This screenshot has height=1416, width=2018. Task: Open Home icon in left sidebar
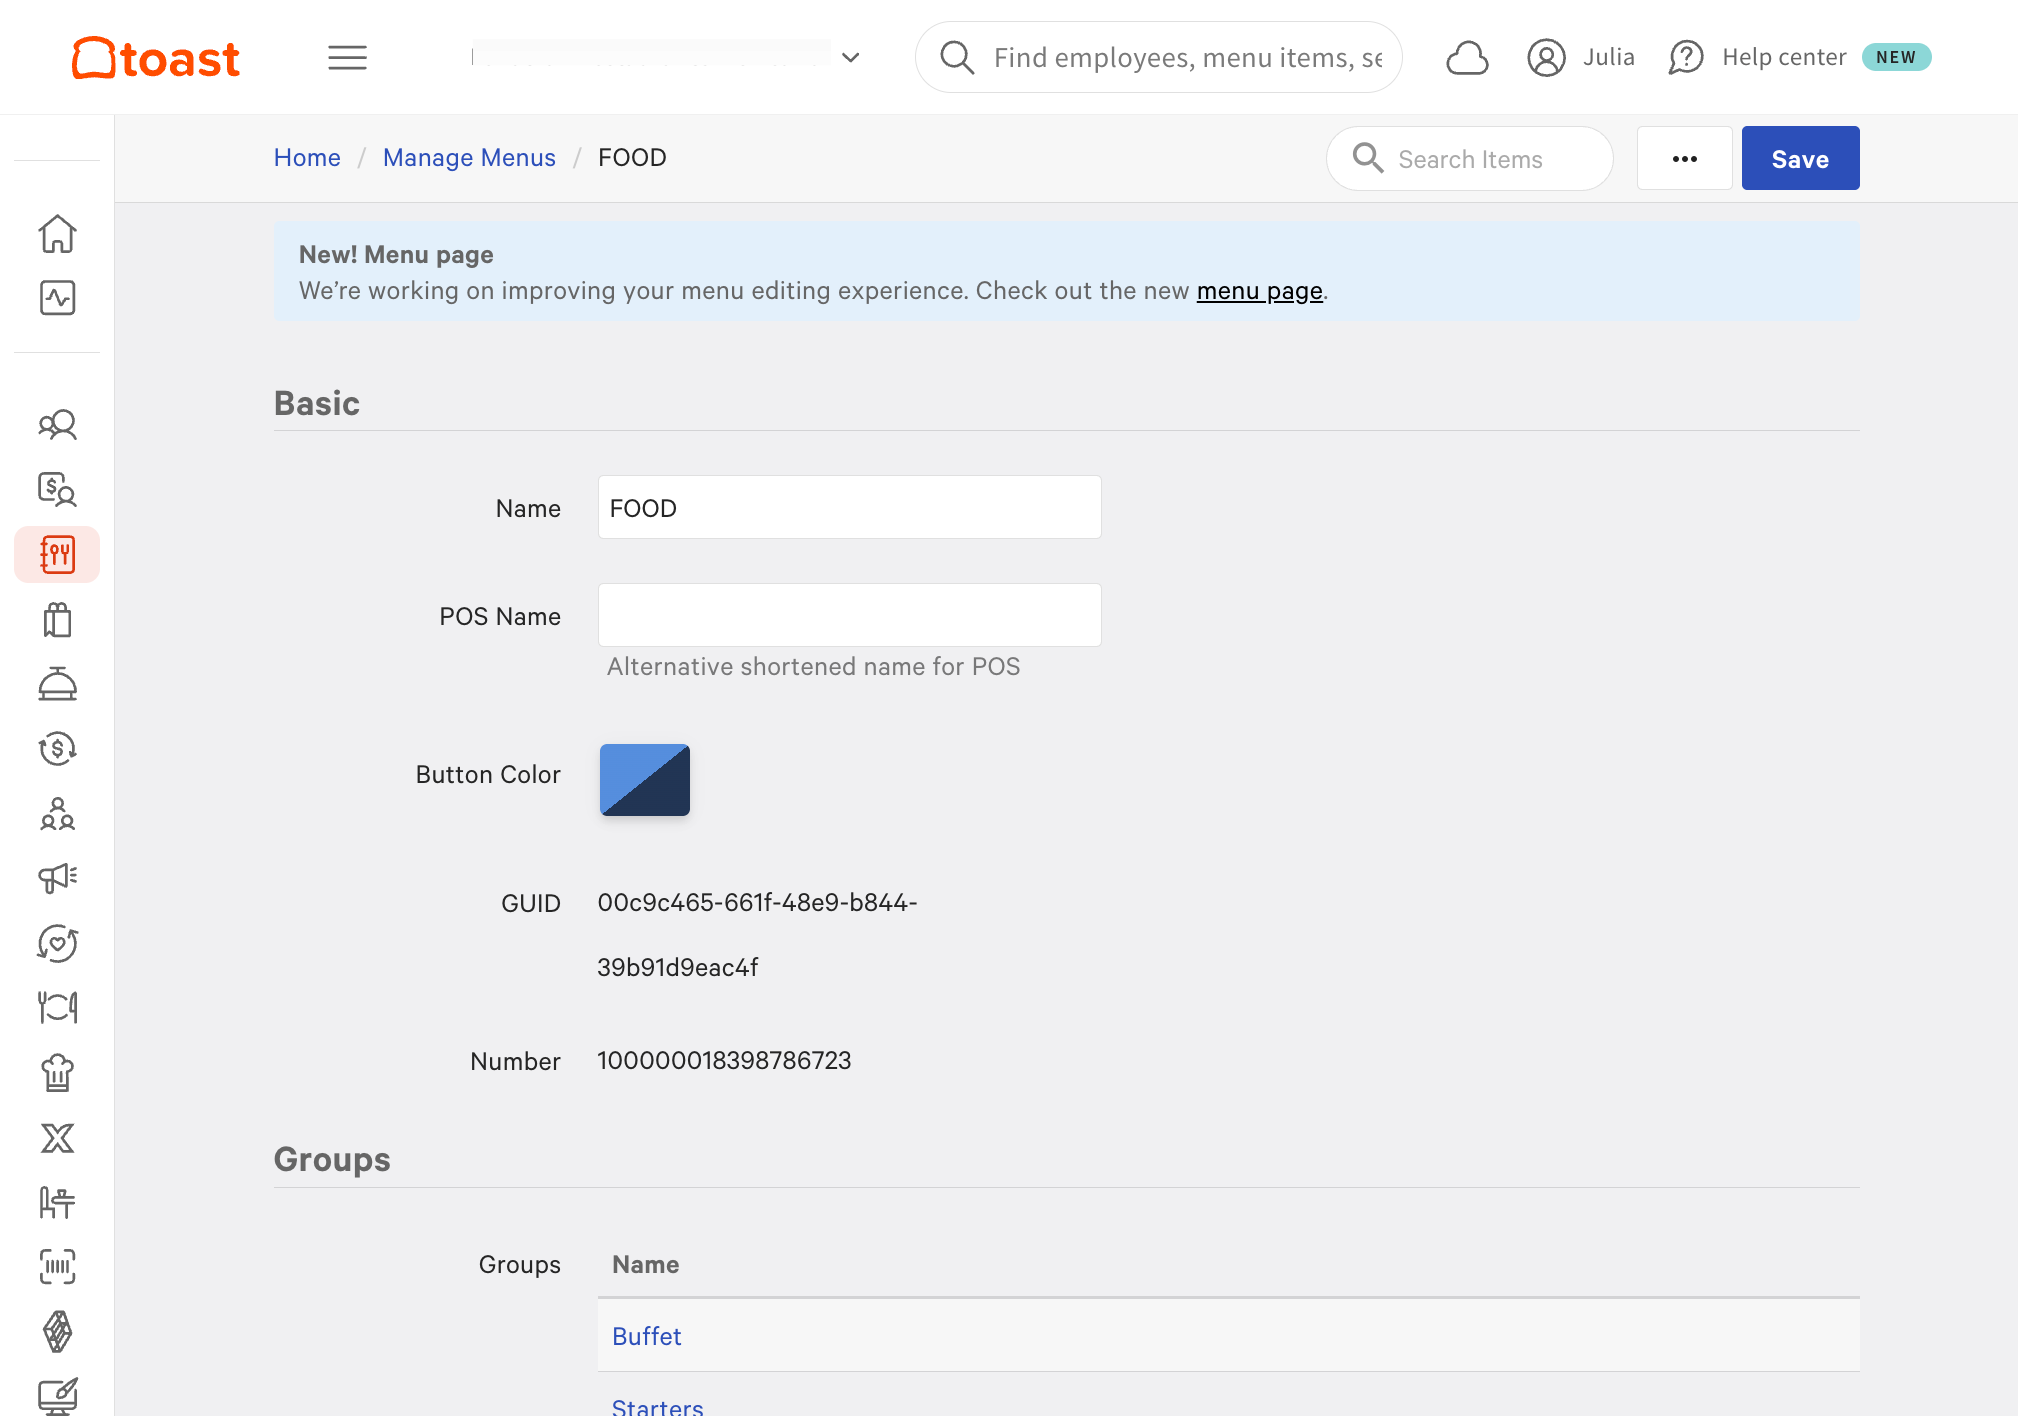pos(57,234)
